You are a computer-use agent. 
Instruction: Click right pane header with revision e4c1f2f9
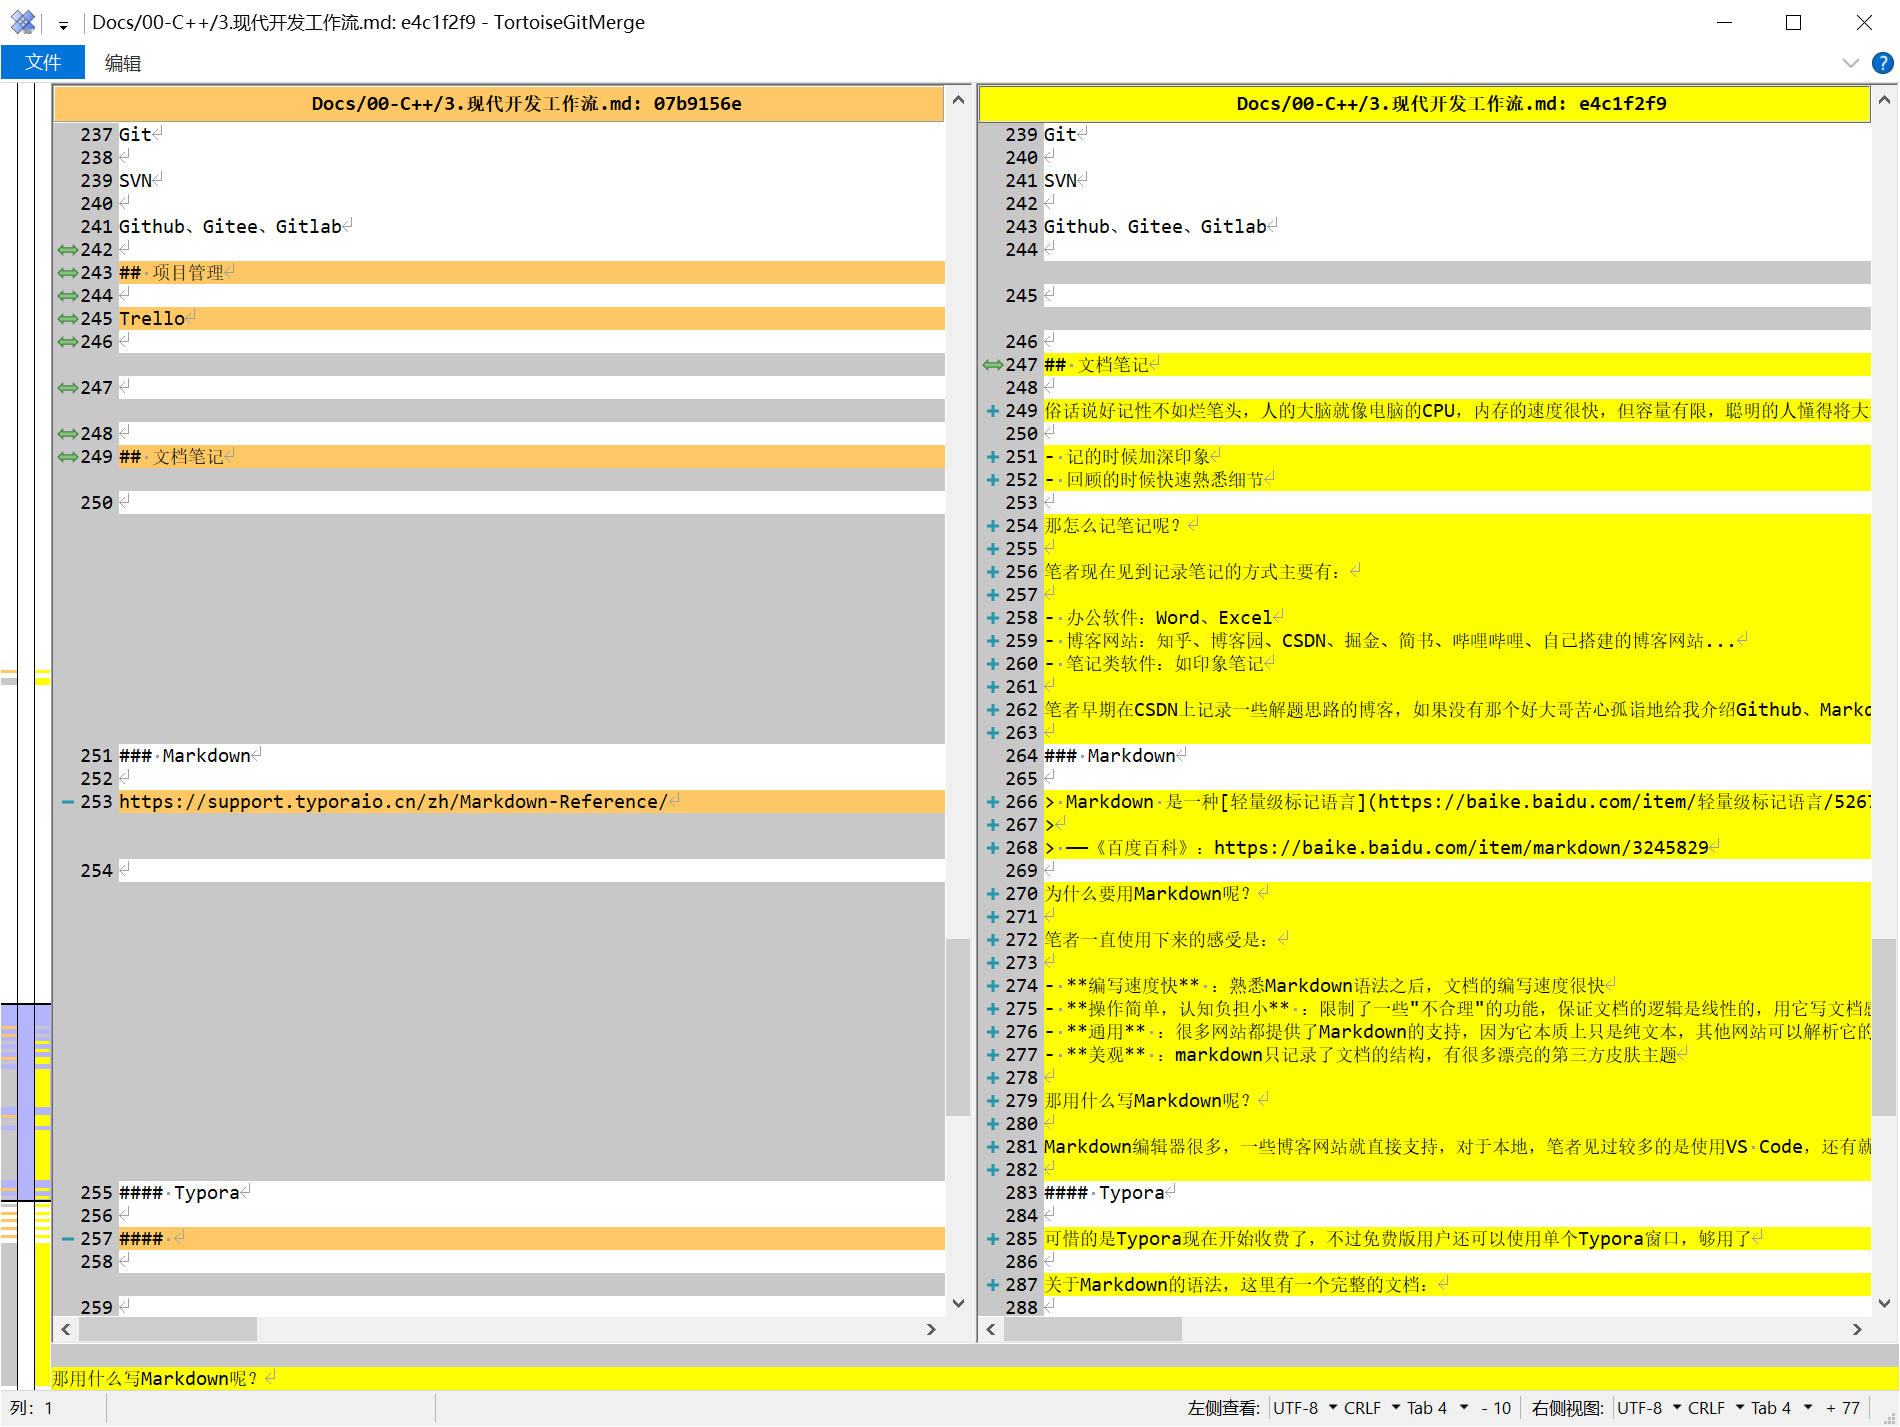[1423, 104]
